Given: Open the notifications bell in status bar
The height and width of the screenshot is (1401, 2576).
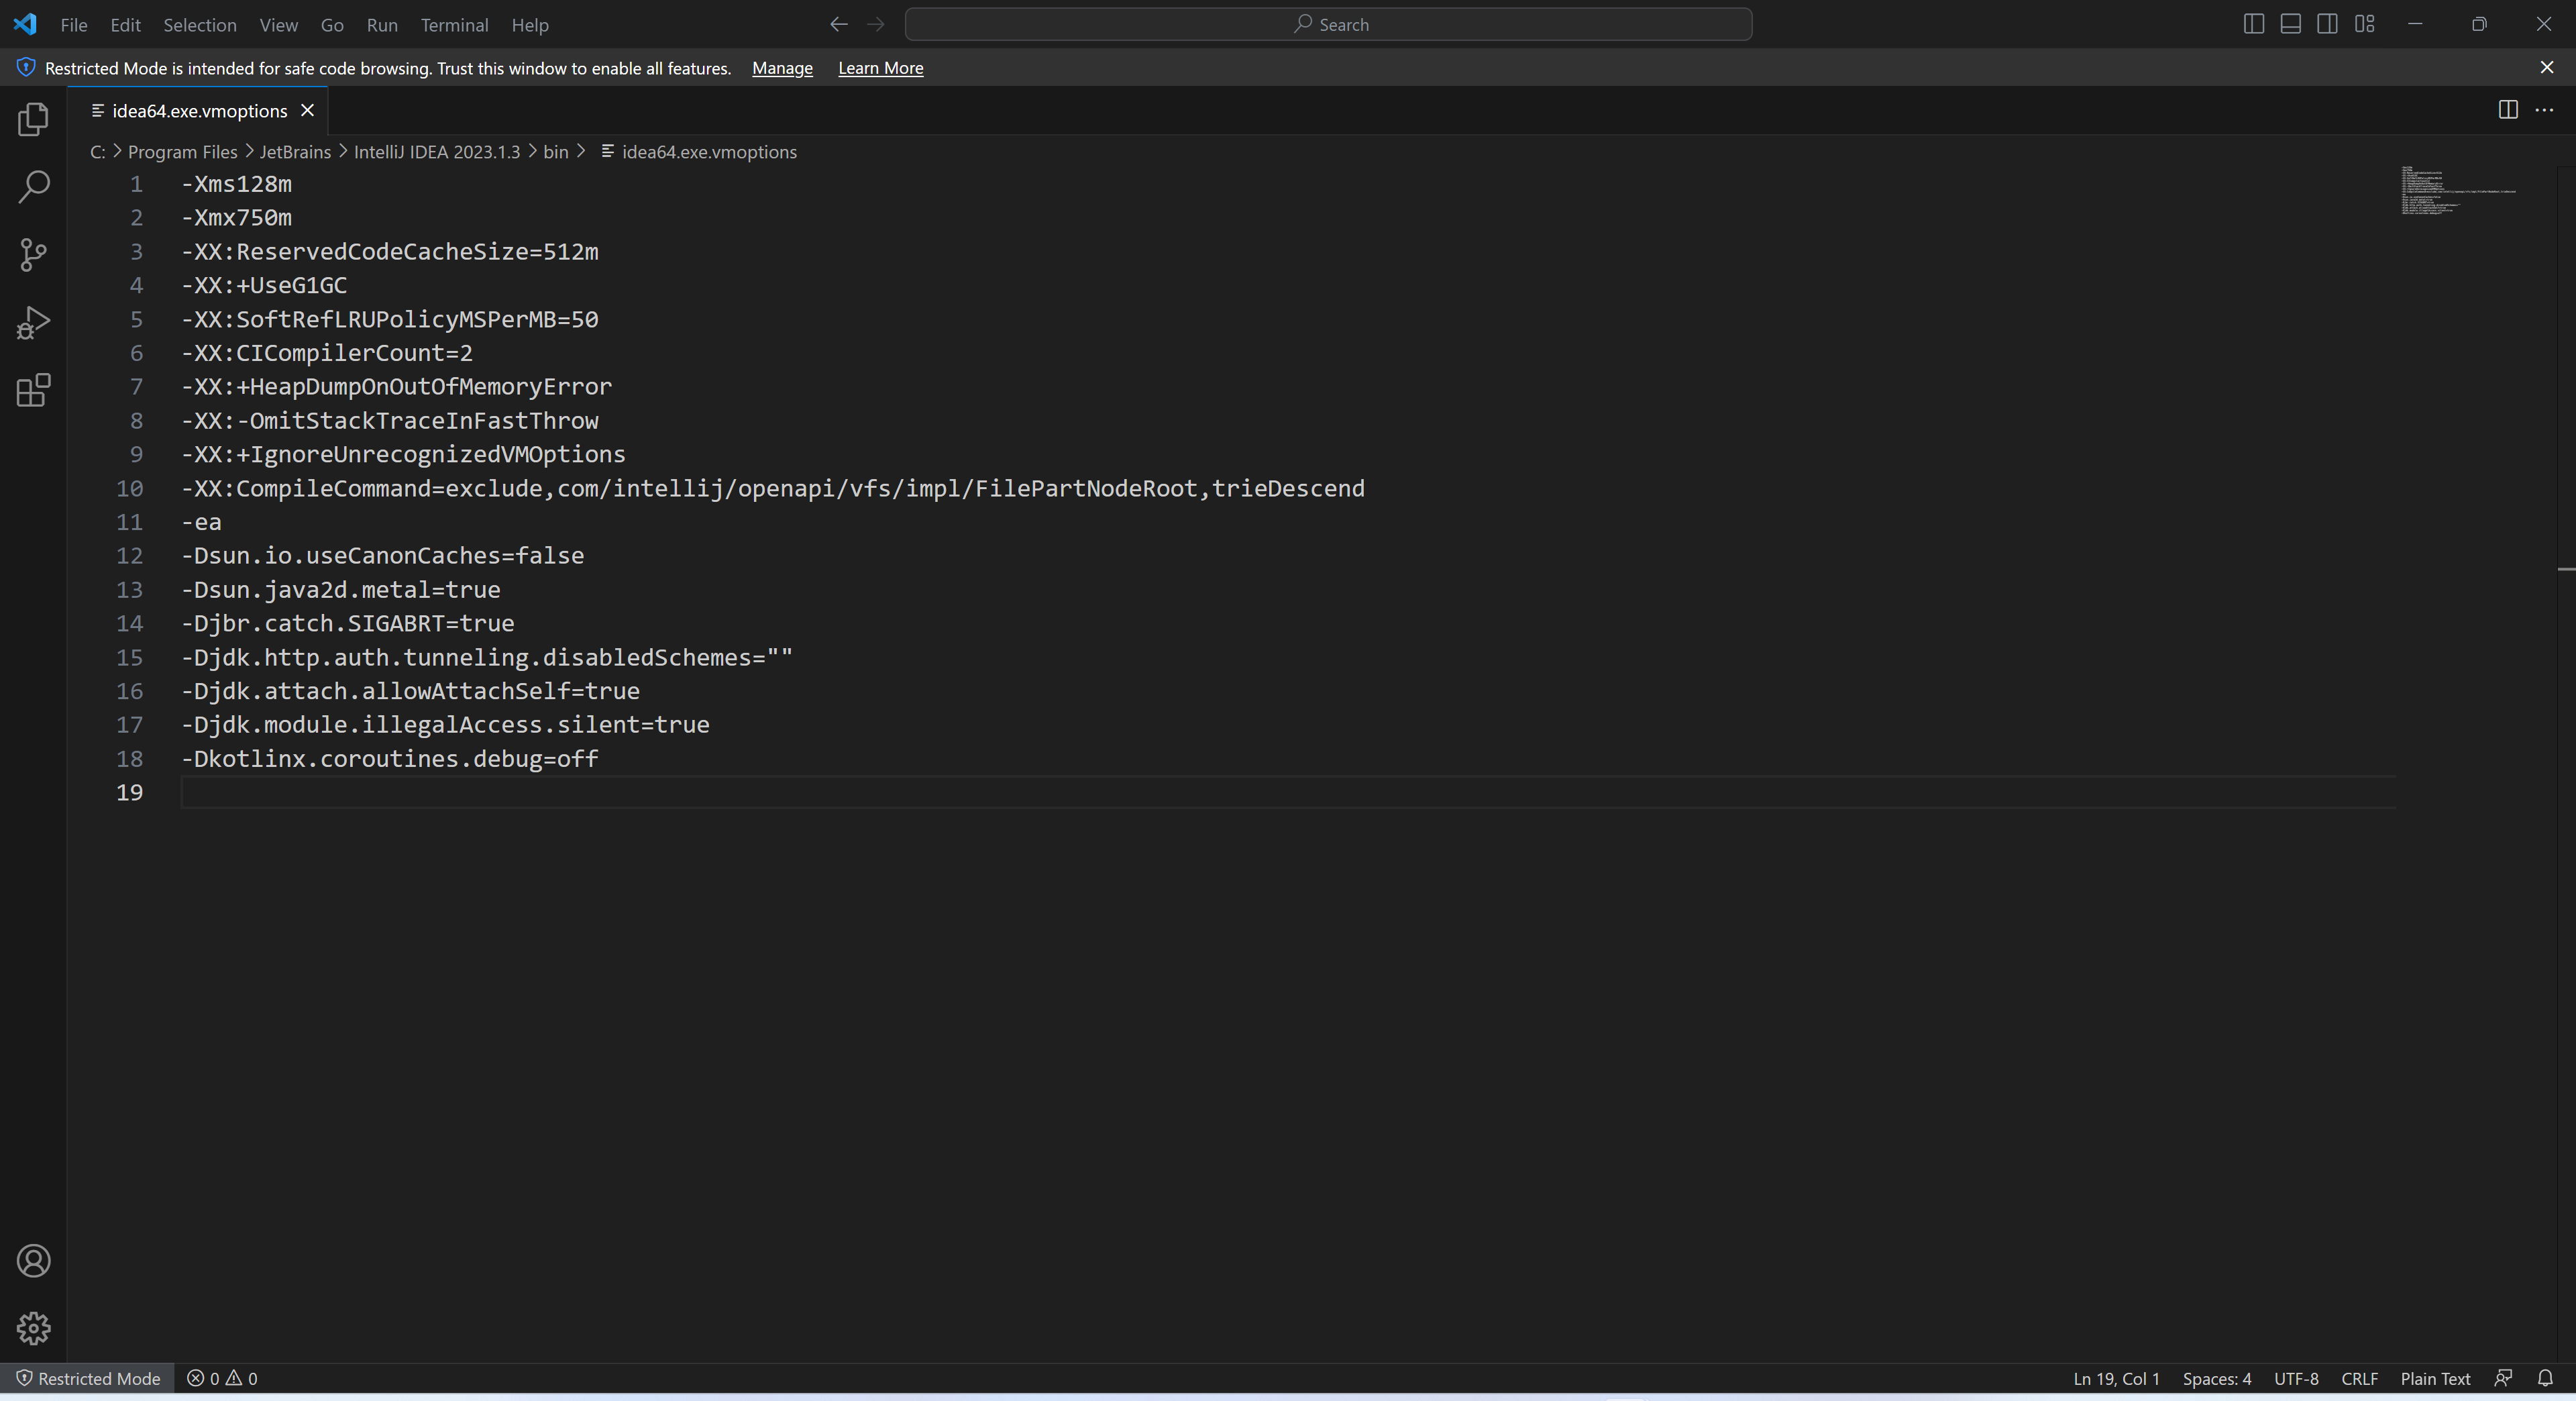Looking at the screenshot, I should 2545,1378.
